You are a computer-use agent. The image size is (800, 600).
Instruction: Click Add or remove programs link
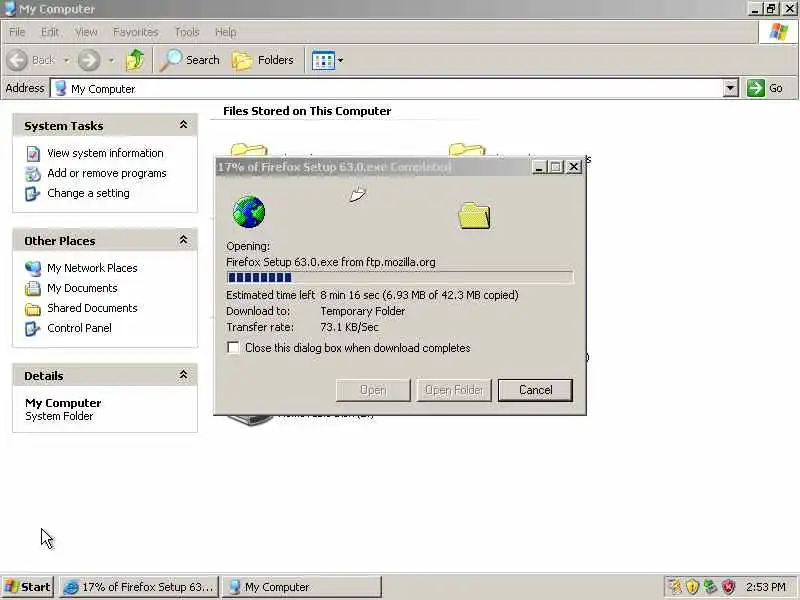(x=107, y=173)
